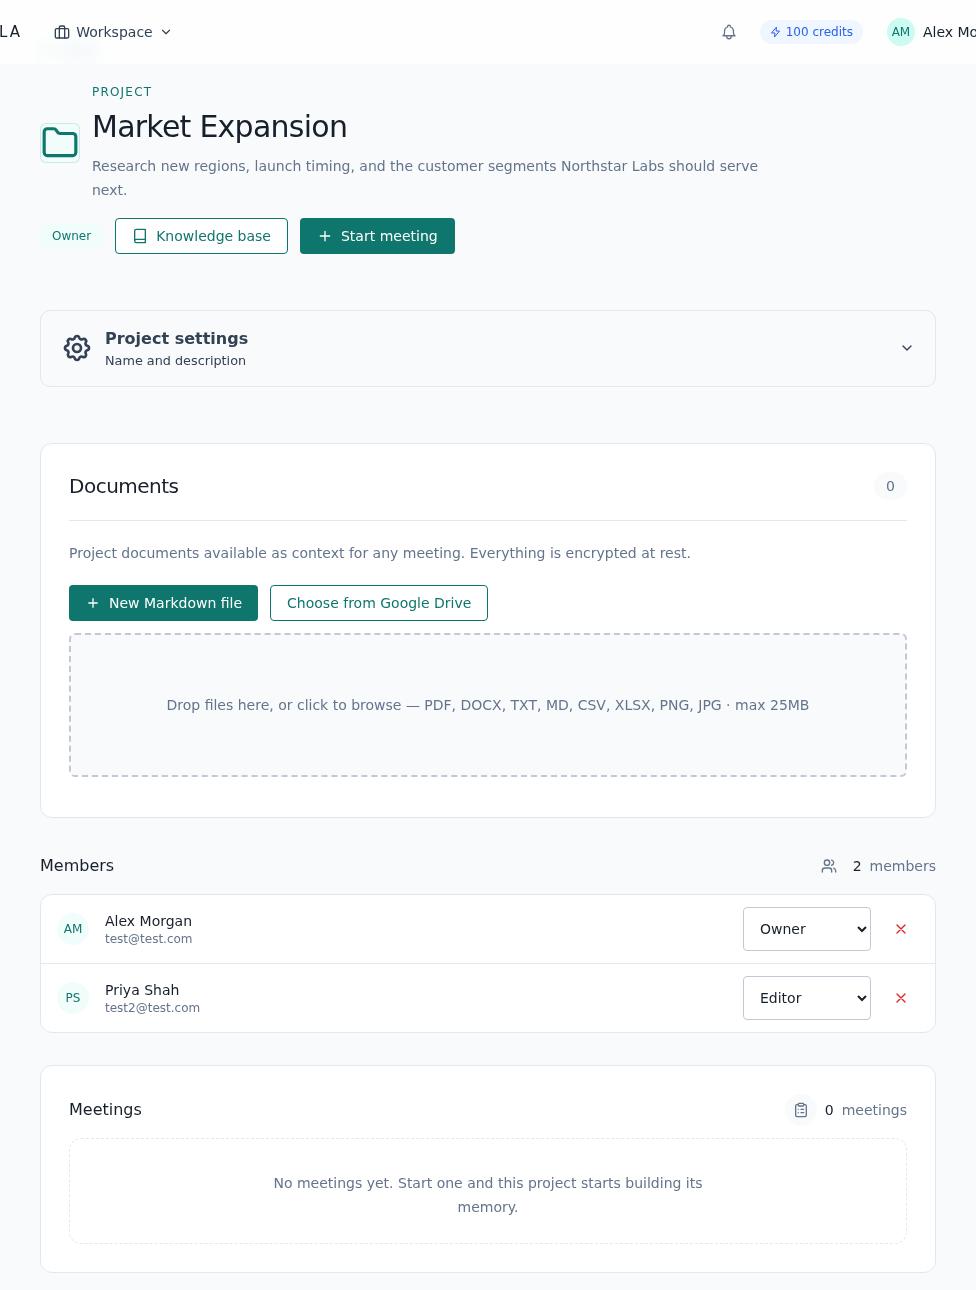
Task: Expand Project settings chevron
Action: (x=907, y=348)
